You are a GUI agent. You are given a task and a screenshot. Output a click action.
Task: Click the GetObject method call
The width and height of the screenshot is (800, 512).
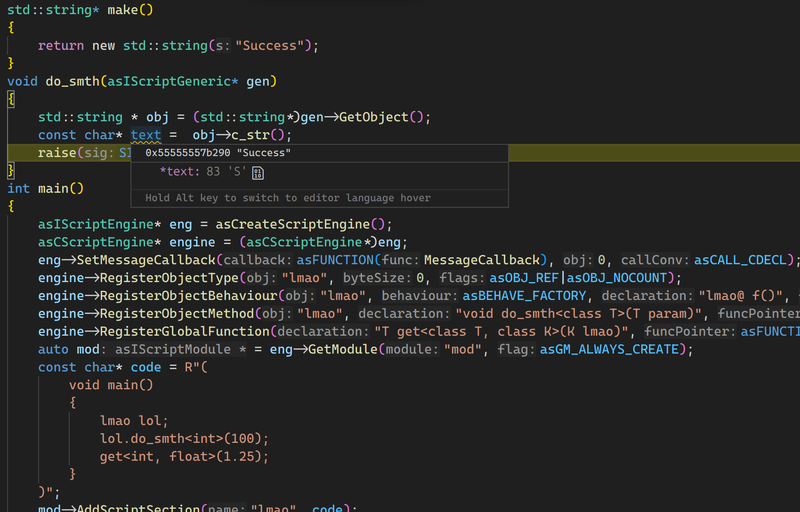coord(373,117)
